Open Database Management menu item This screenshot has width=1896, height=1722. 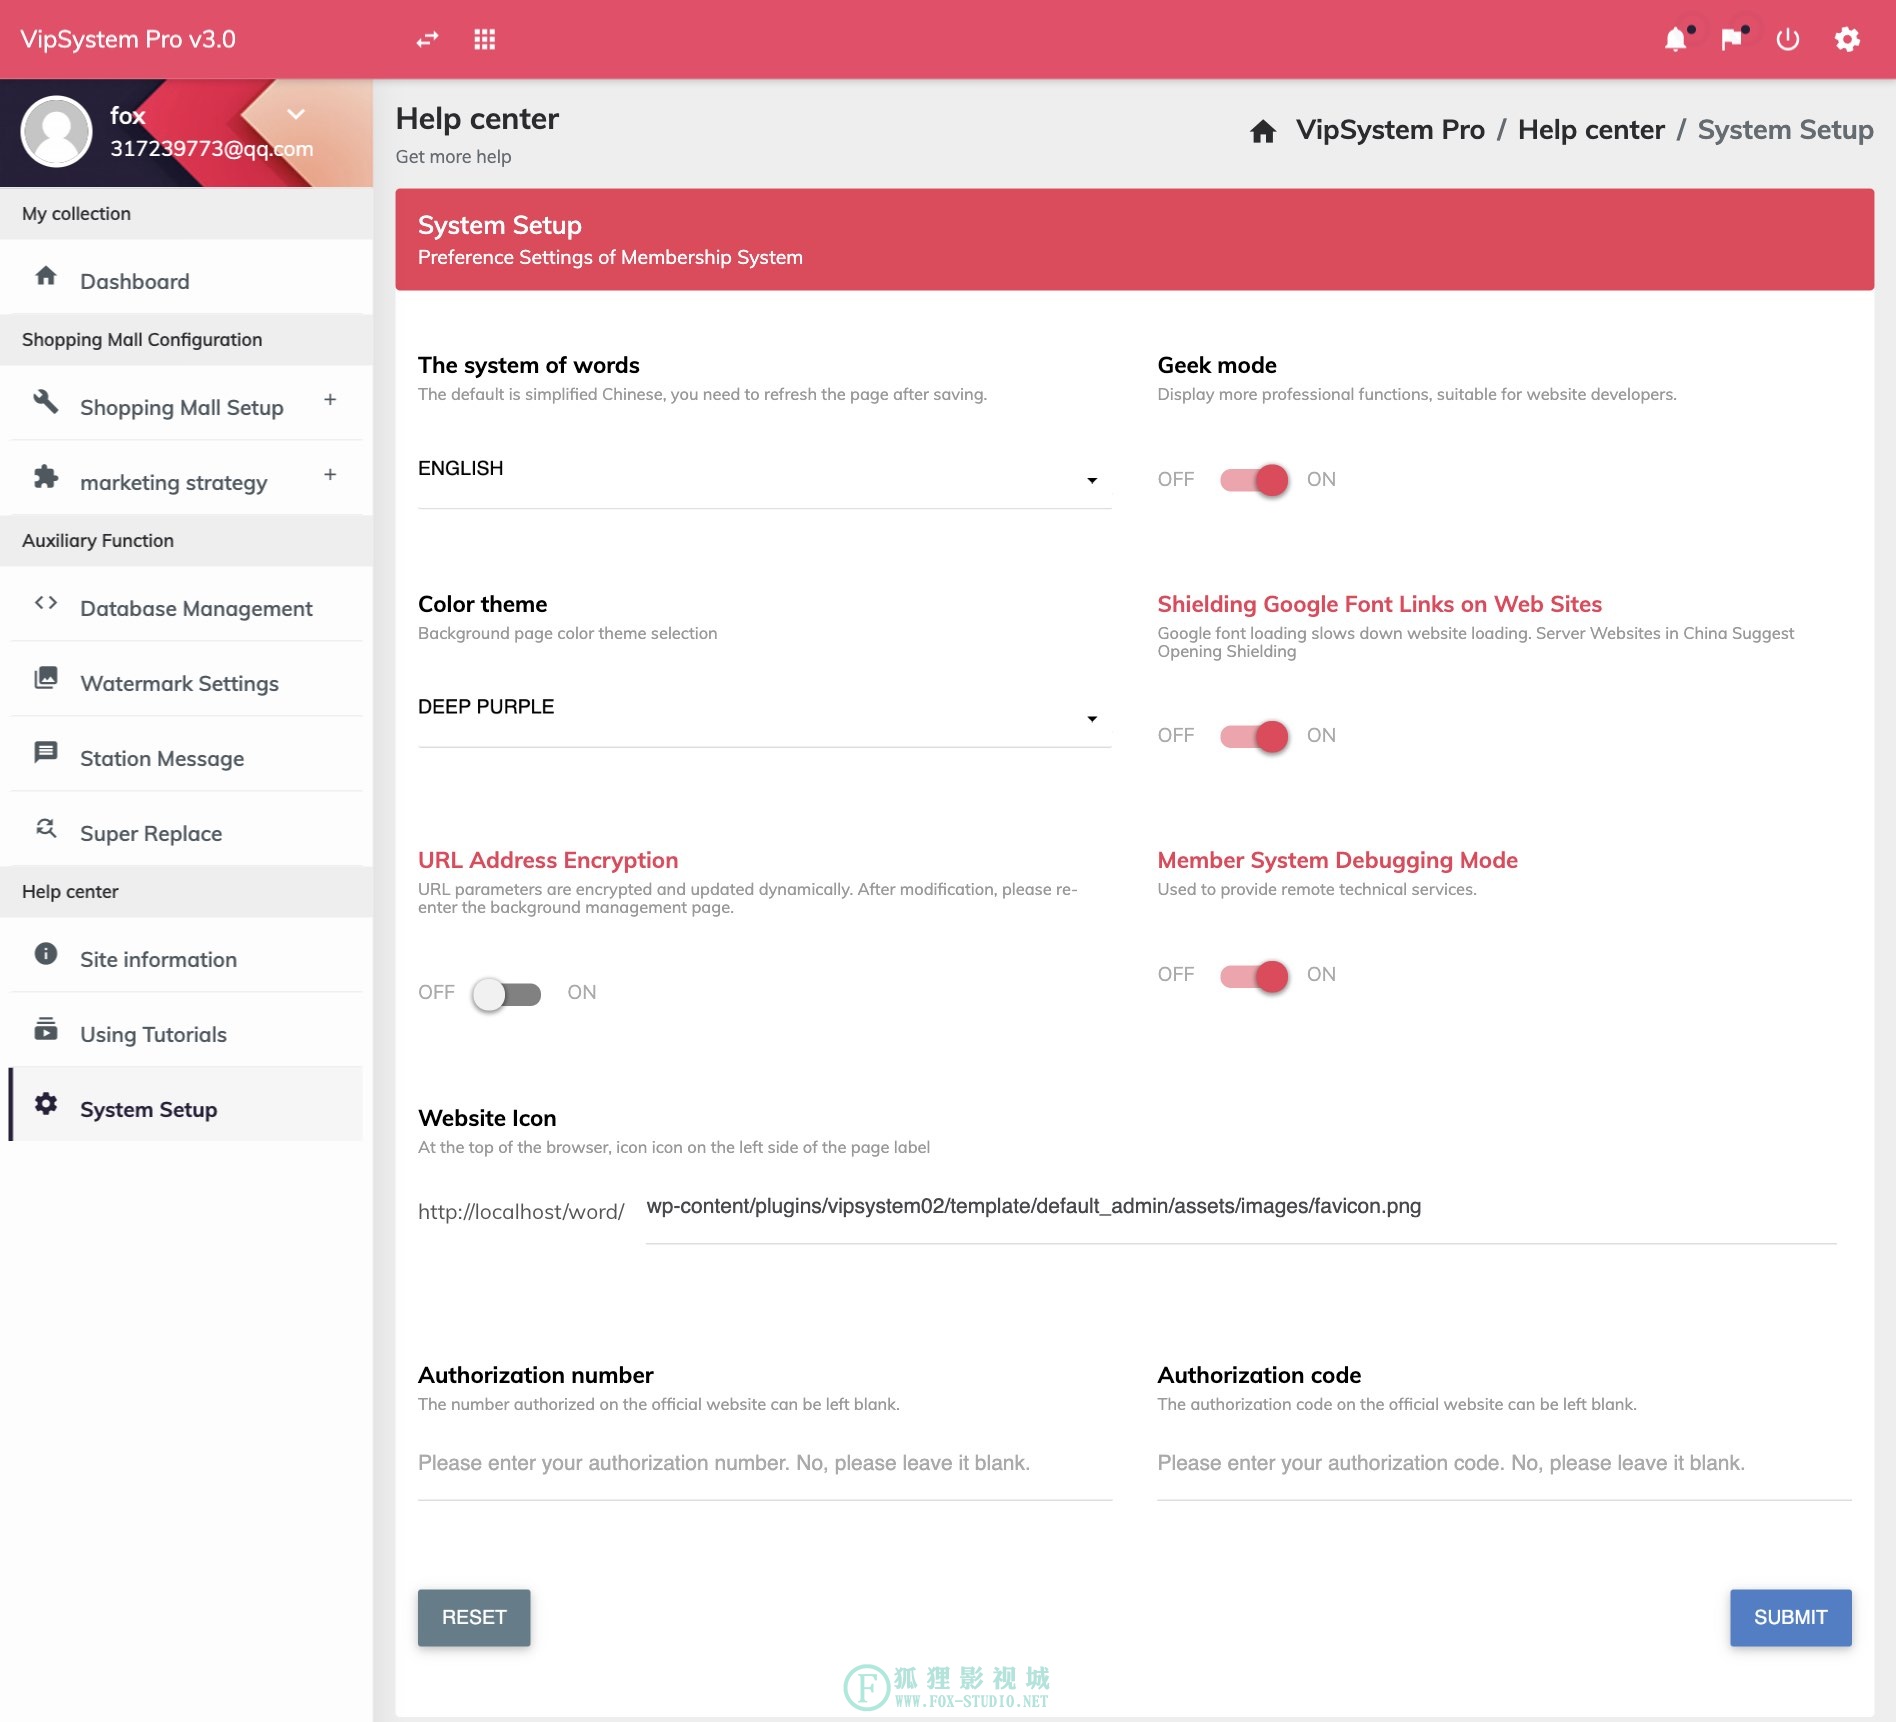[186, 603]
